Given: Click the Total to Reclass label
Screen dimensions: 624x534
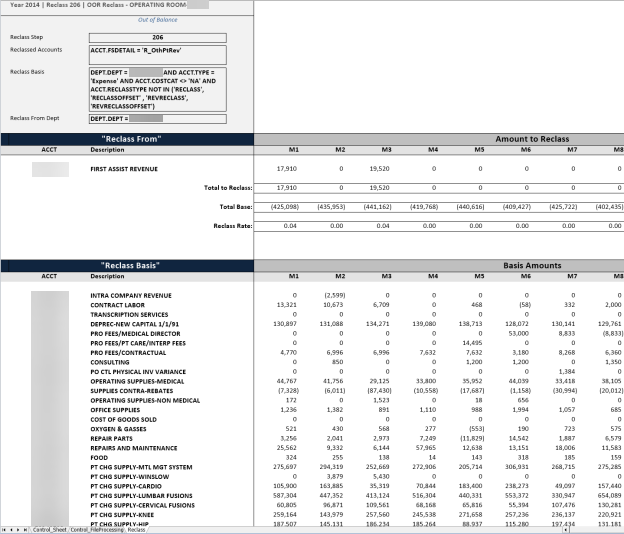Looking at the screenshot, I should [228, 188].
